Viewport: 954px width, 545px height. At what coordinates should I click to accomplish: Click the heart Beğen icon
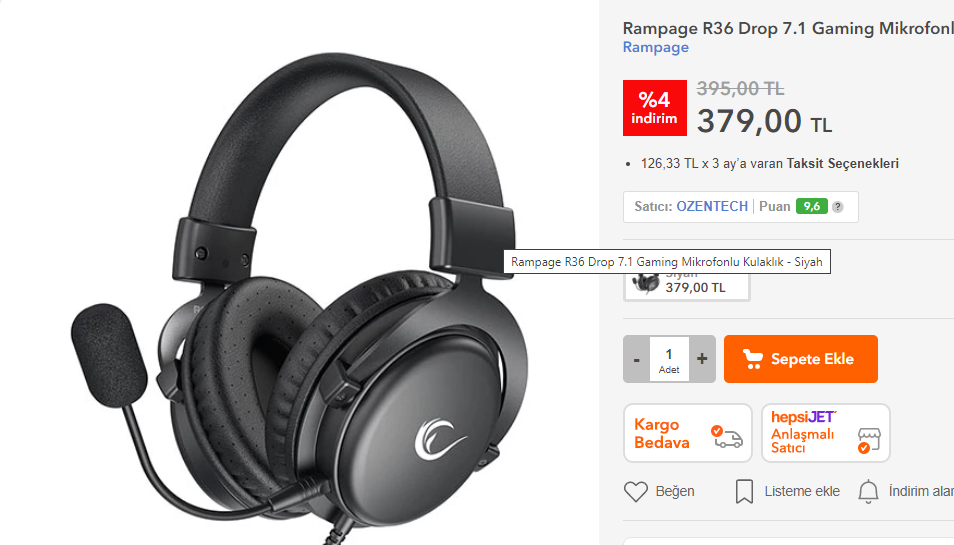[x=636, y=491]
